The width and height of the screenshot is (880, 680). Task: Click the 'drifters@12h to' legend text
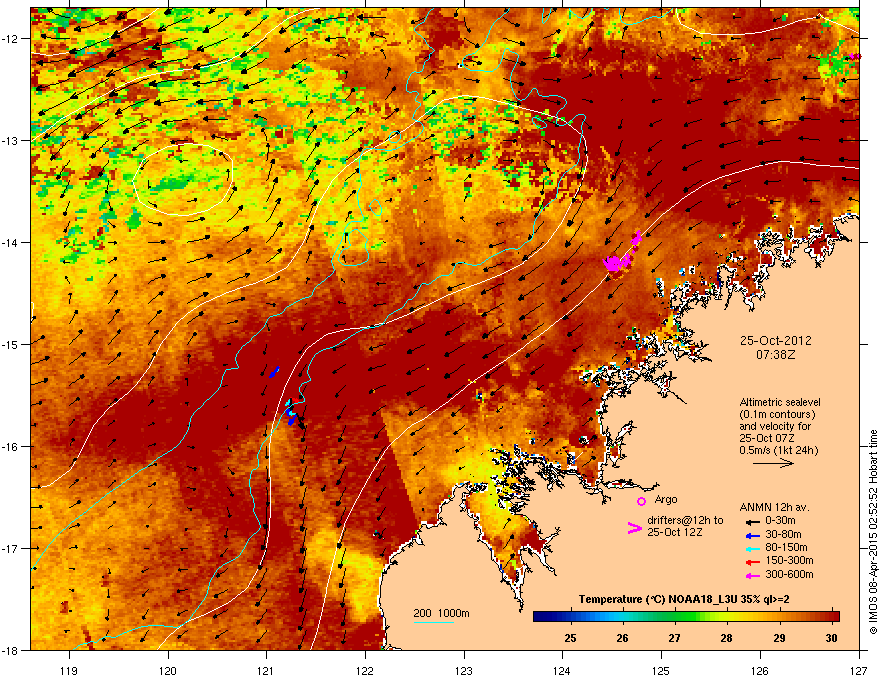click(685, 520)
